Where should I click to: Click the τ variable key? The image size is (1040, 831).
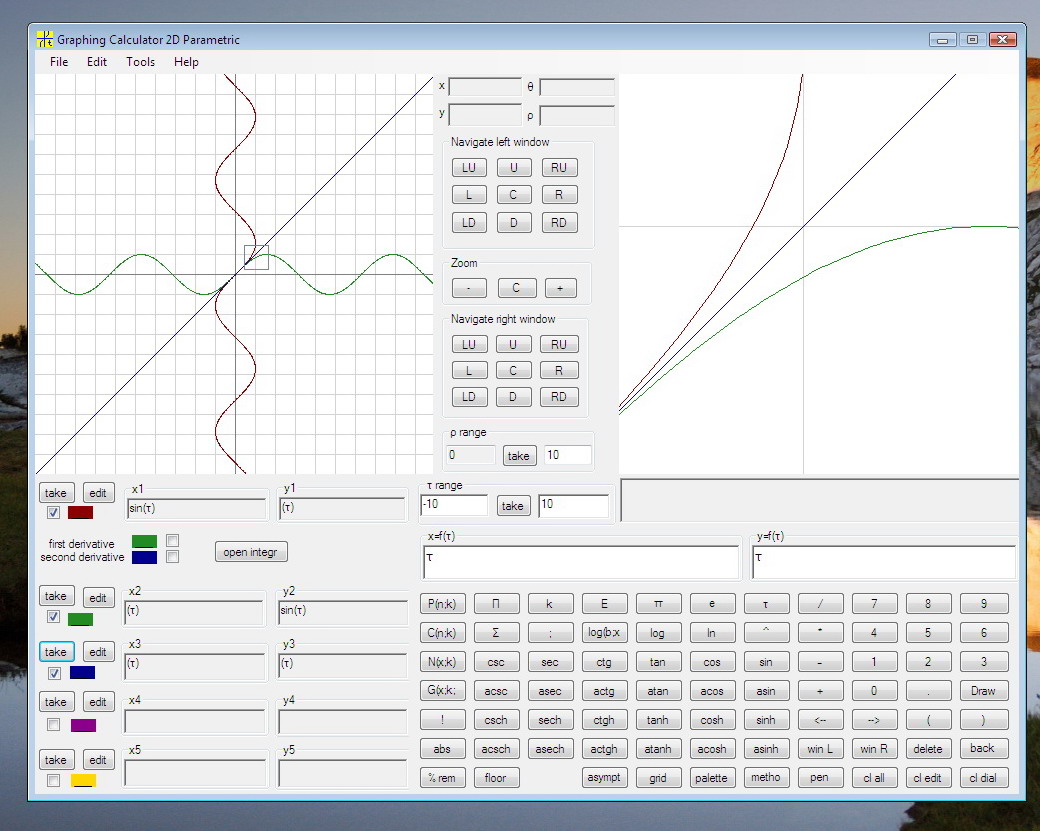click(x=766, y=604)
